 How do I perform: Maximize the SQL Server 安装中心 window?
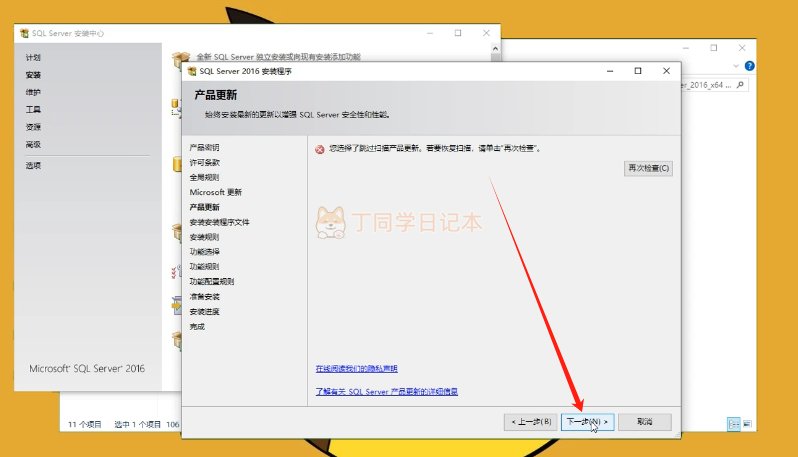pos(458,33)
